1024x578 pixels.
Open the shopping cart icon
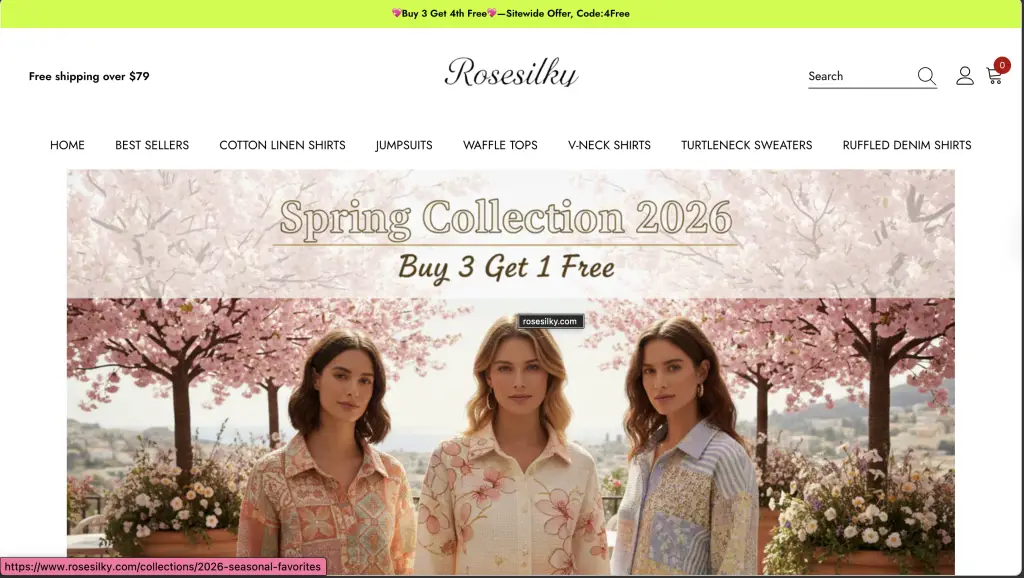click(994, 76)
